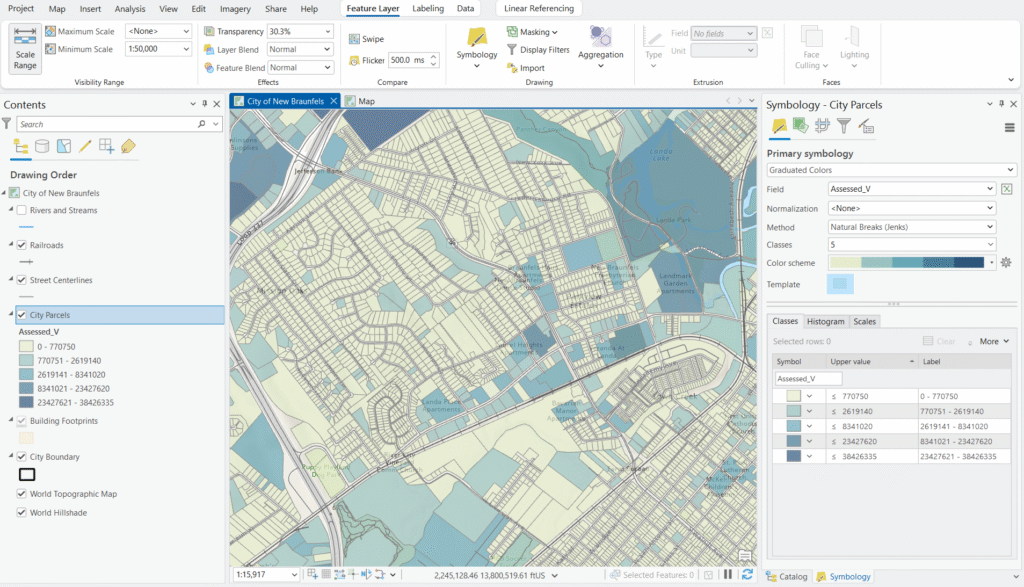This screenshot has width=1024, height=587.
Task: Click the Swipe tool icon
Action: pyautogui.click(x=355, y=39)
